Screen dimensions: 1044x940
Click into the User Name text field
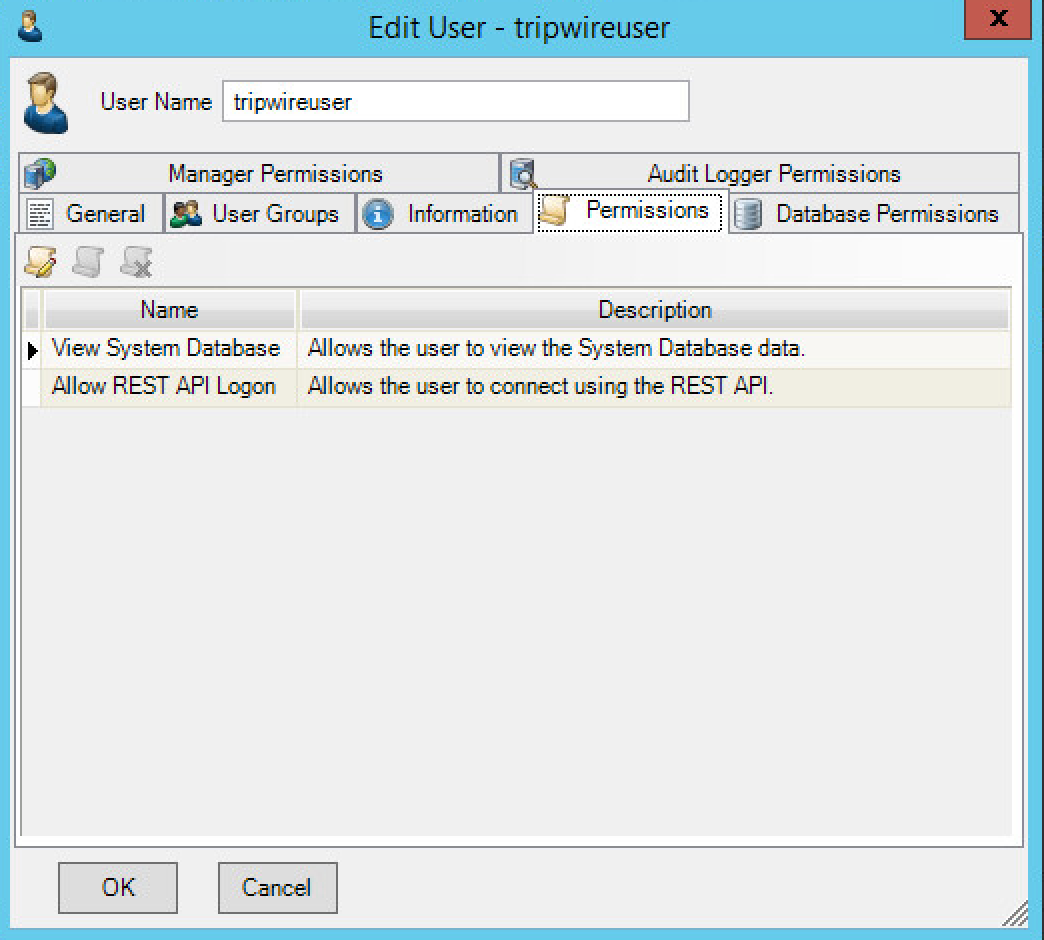click(x=455, y=102)
